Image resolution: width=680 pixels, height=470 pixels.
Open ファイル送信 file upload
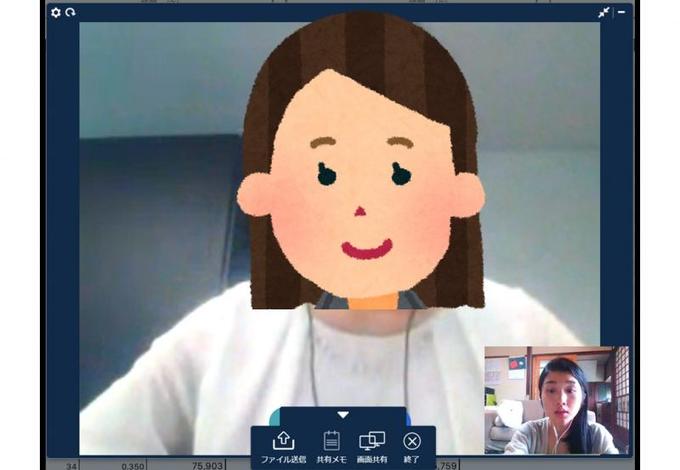[284, 447]
